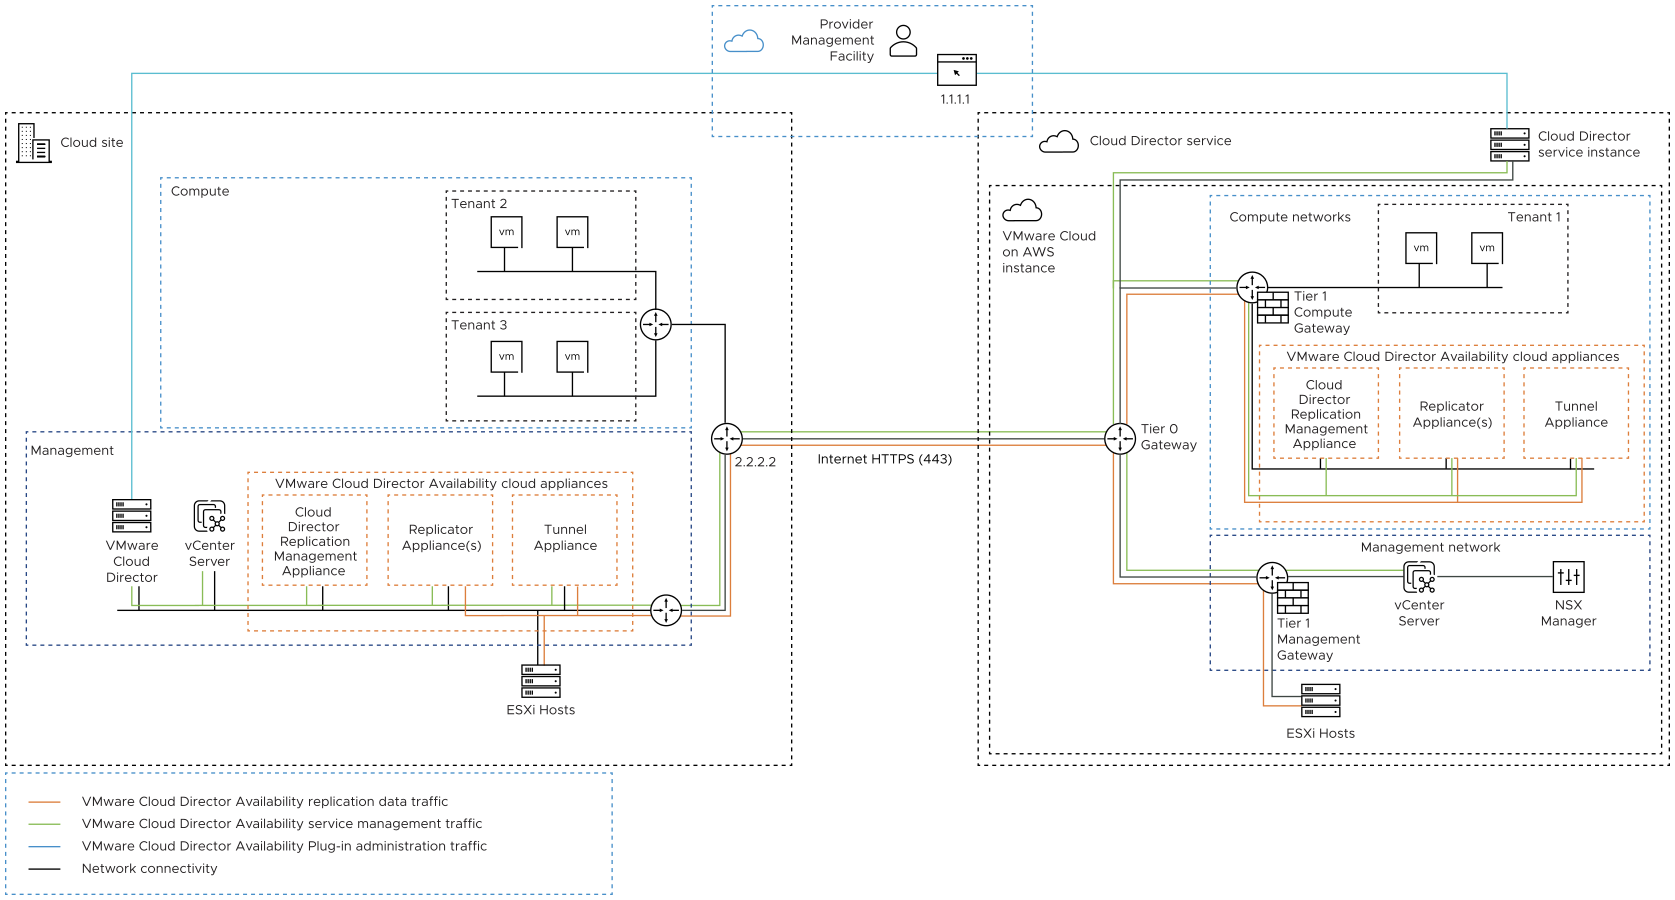Click the Cloud site management network router icon

pyautogui.click(x=666, y=610)
